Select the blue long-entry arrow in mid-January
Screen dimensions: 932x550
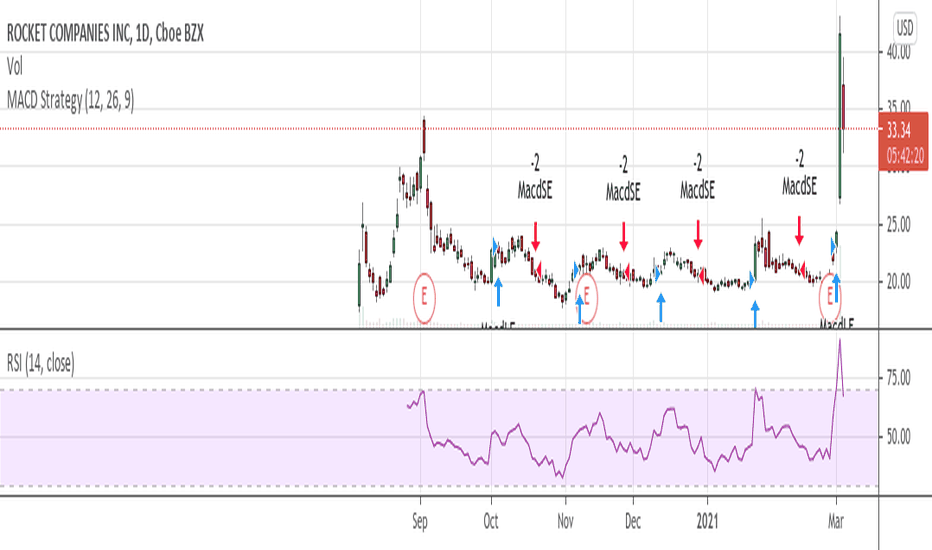tap(755, 315)
